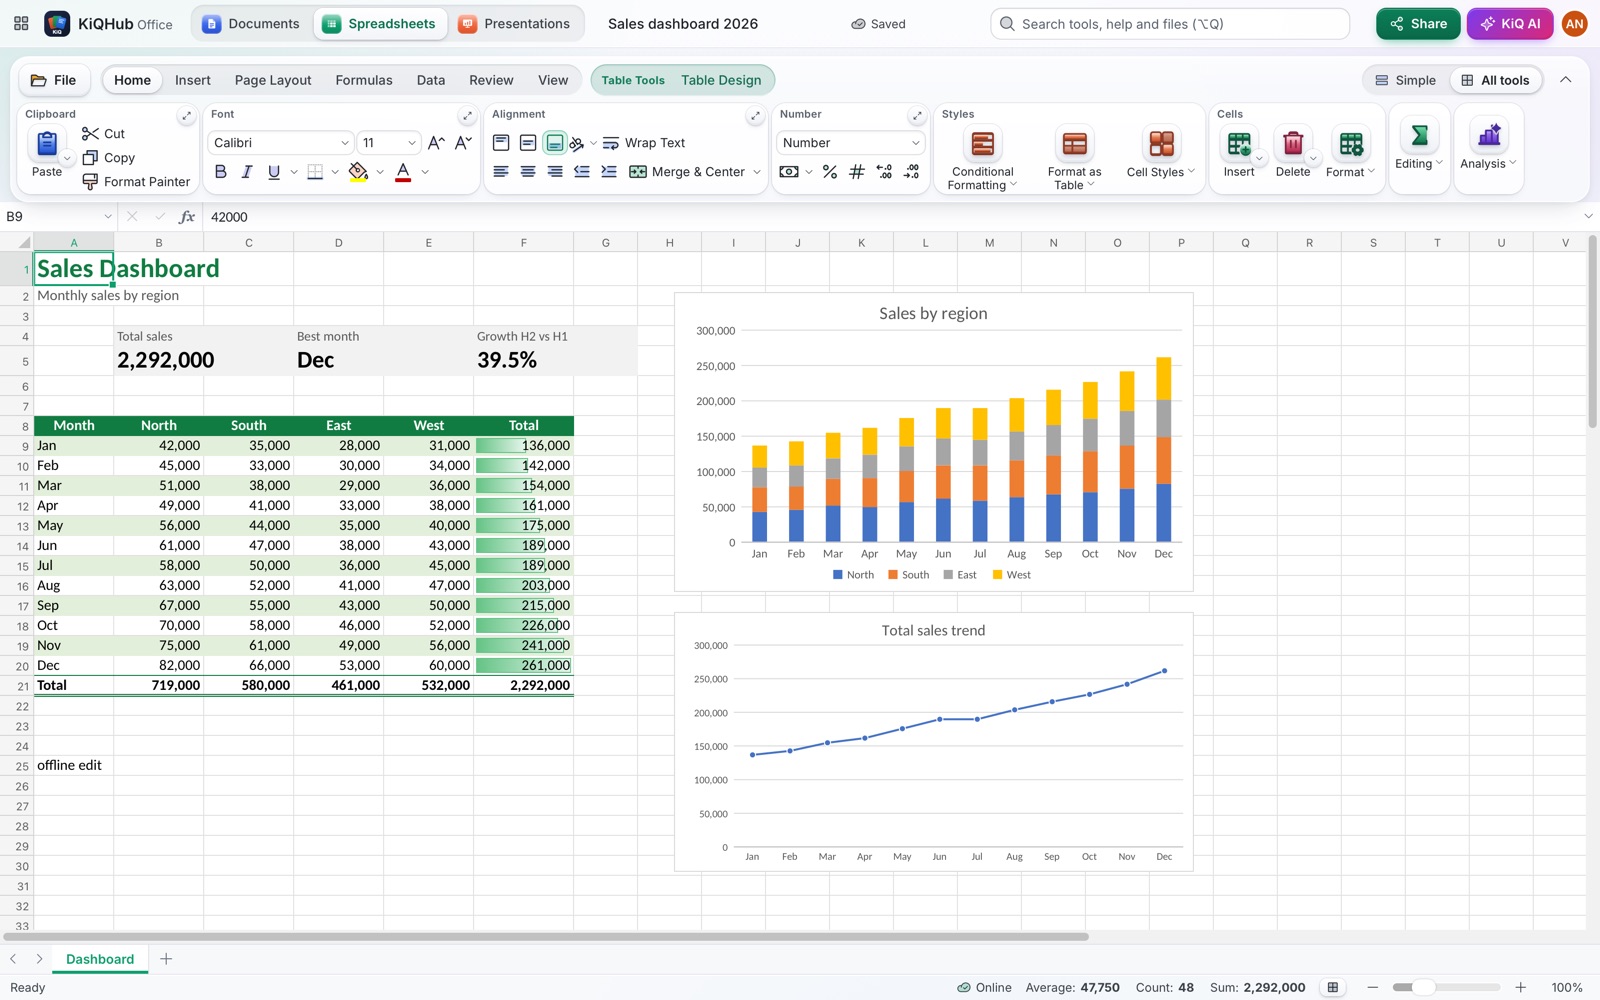Click the Format Painter tool

coord(136,181)
